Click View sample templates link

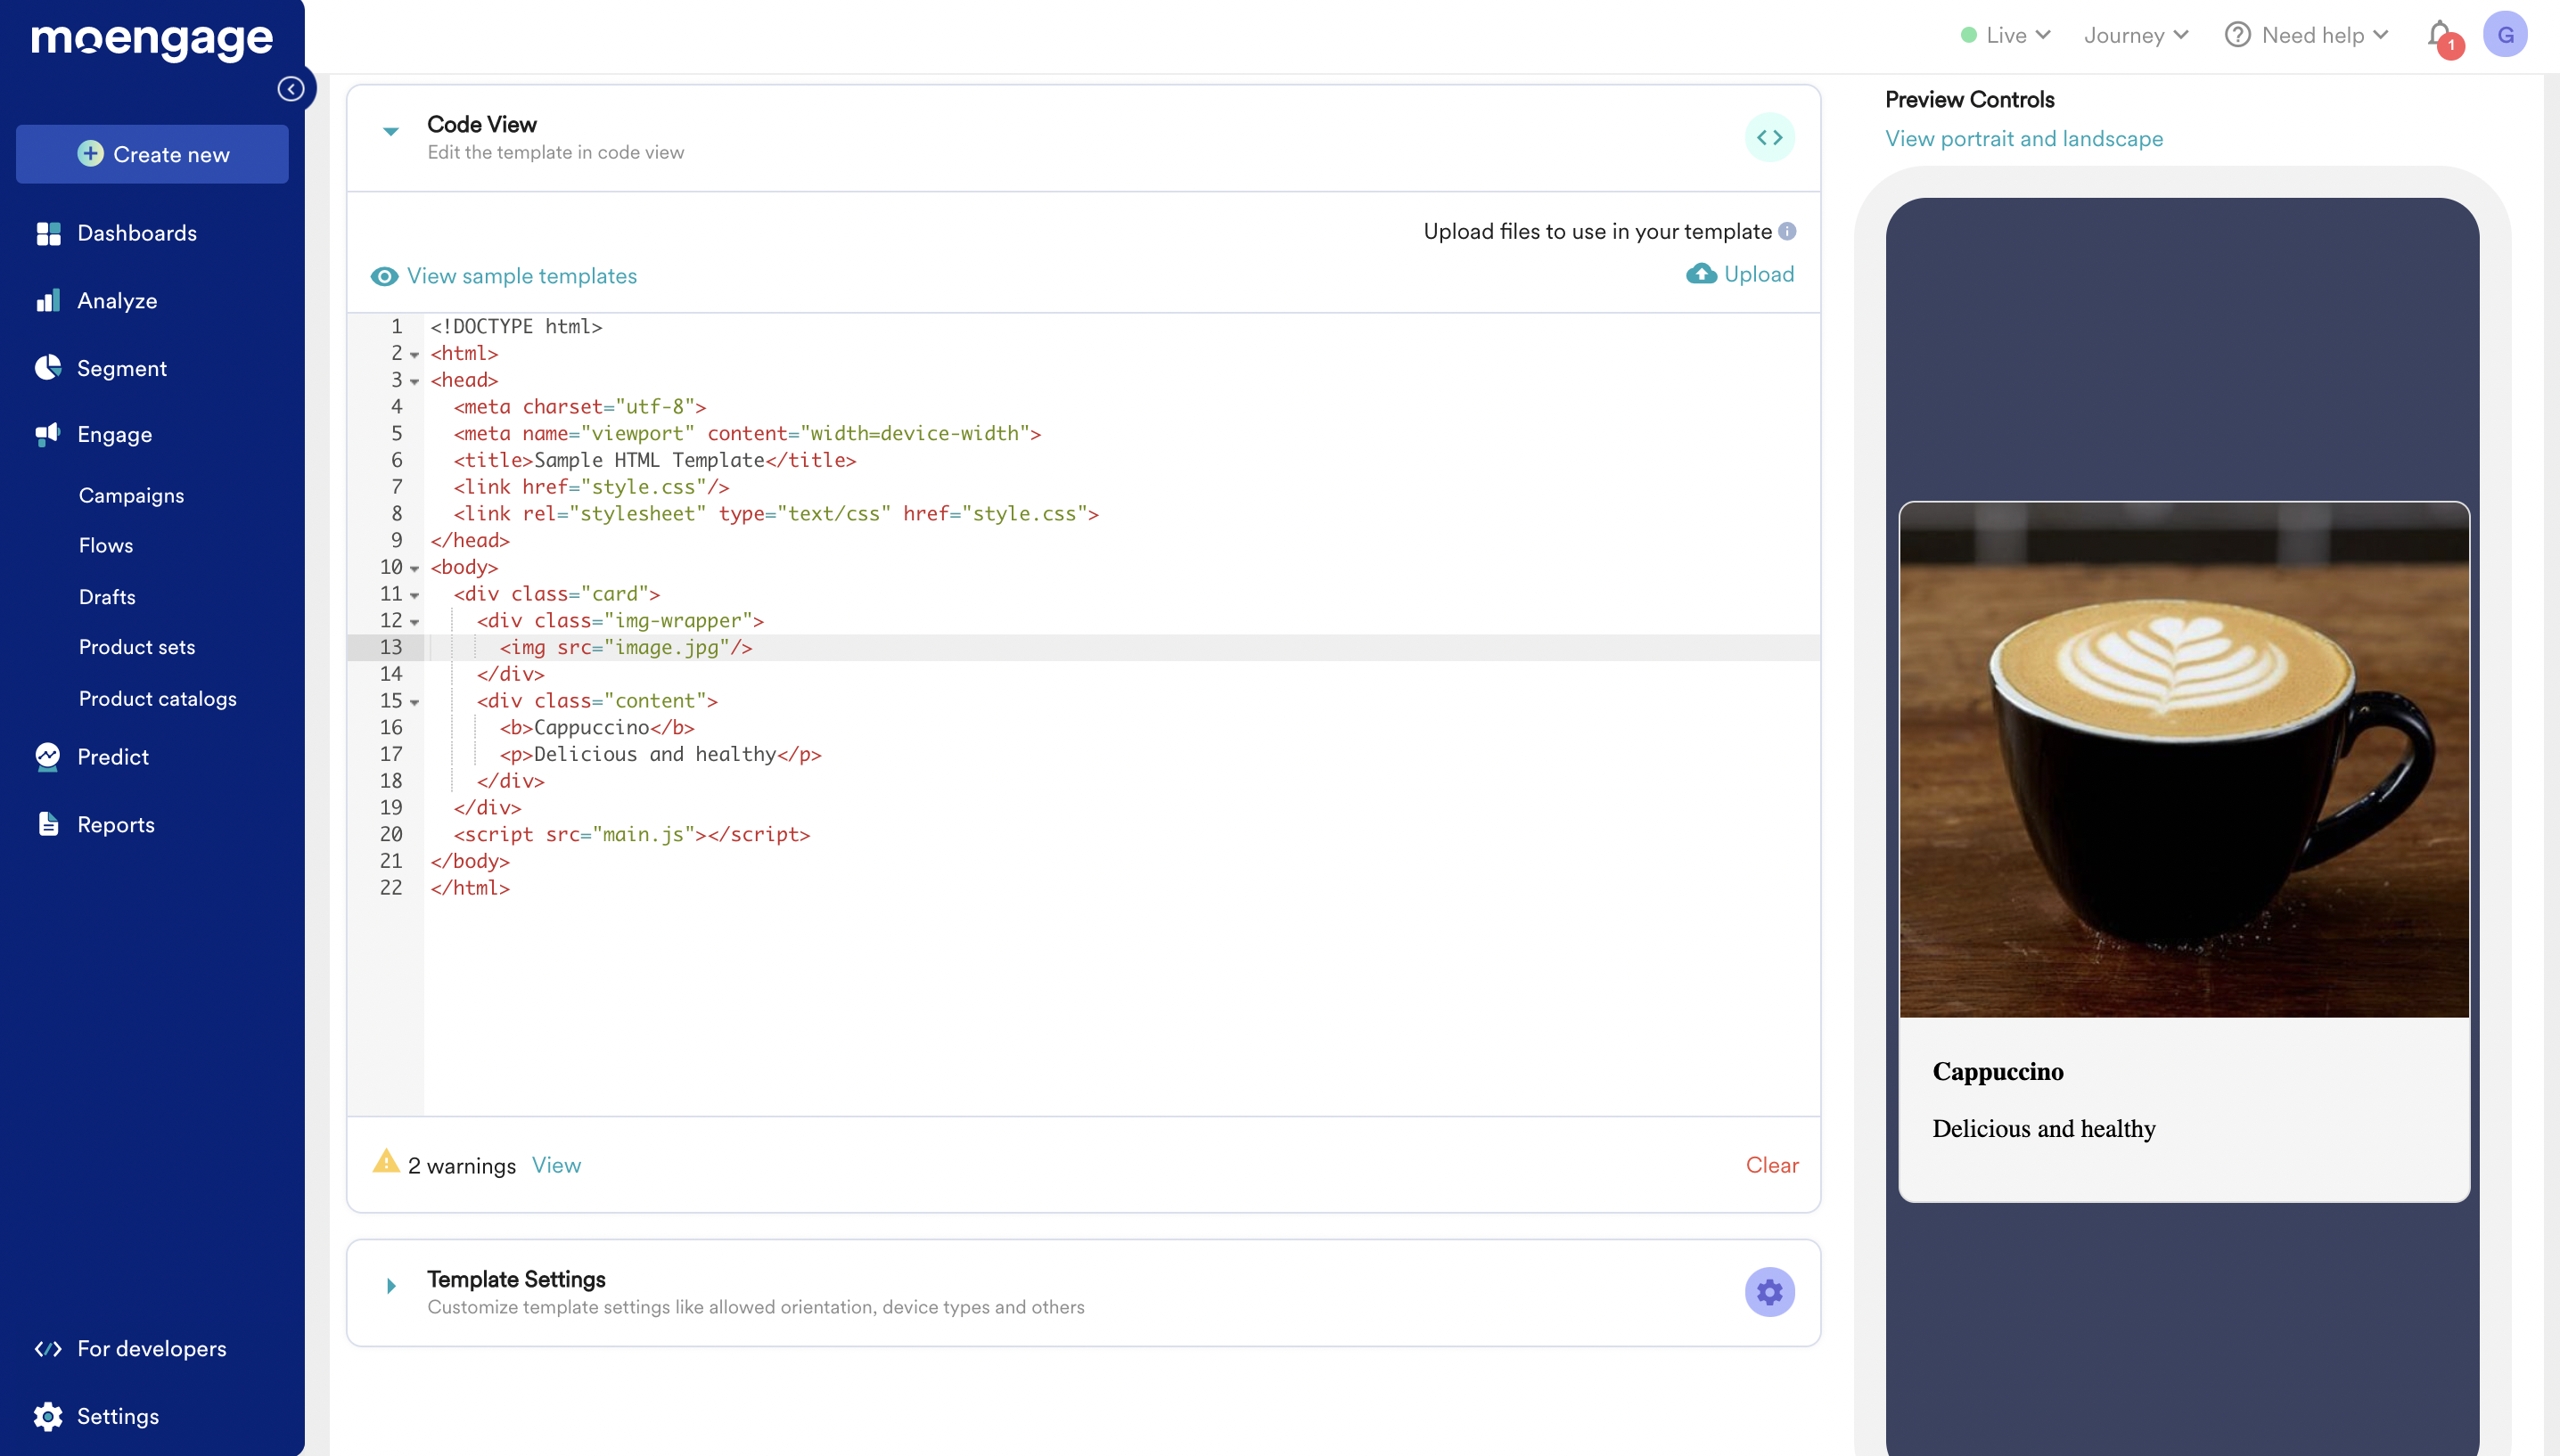point(522,276)
